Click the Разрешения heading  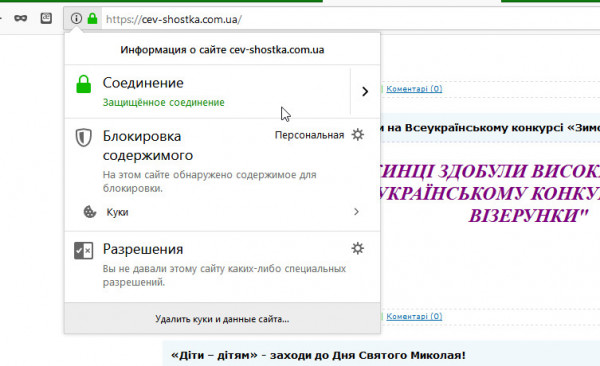(x=143, y=249)
